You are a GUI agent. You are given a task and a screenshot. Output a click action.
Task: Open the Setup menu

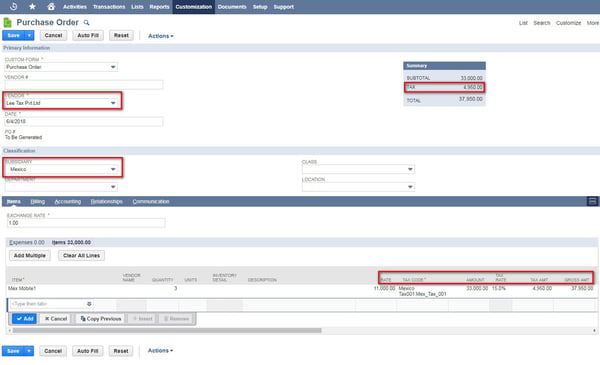click(260, 7)
